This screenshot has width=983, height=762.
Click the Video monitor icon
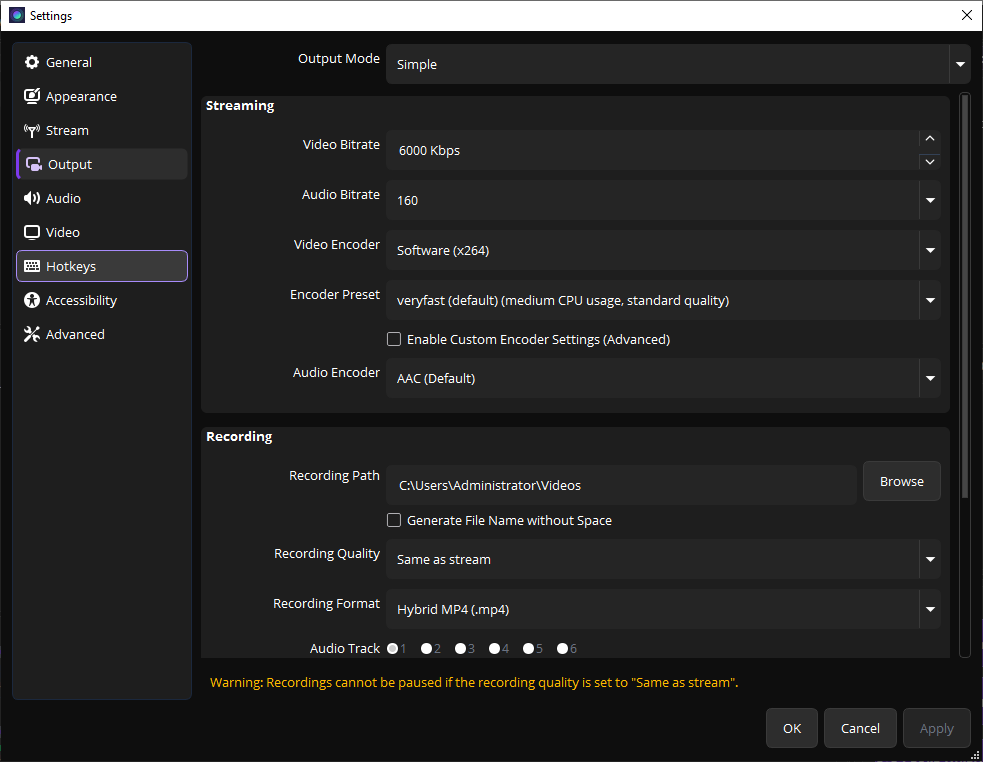point(31,232)
